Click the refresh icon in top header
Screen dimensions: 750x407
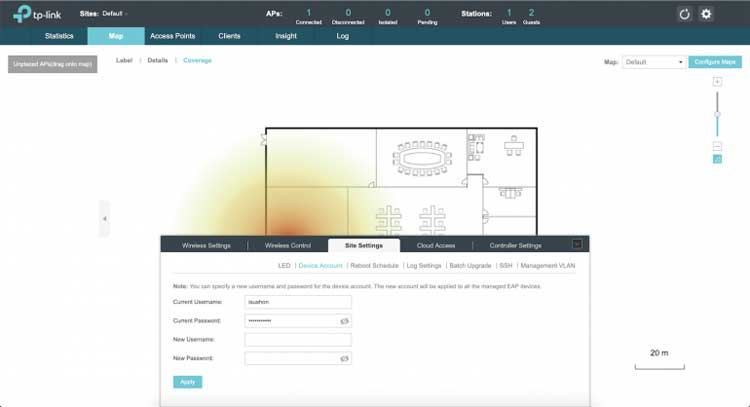[x=684, y=14]
